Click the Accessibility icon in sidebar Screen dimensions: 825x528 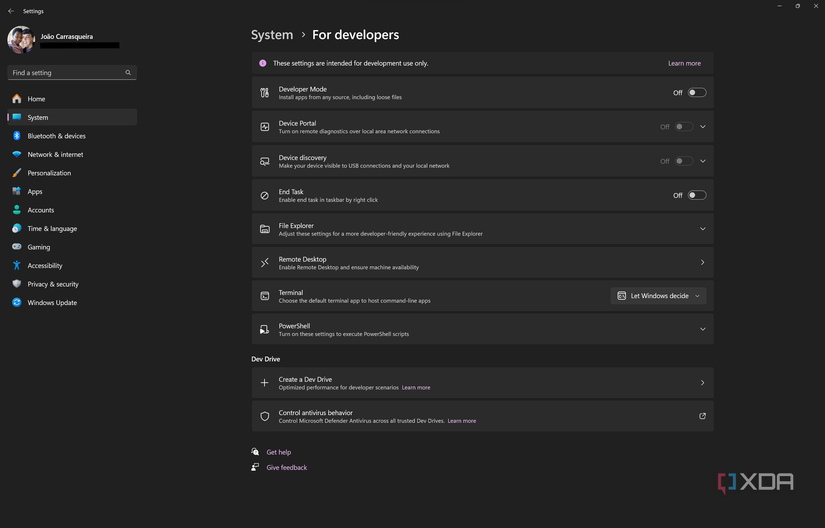point(17,266)
